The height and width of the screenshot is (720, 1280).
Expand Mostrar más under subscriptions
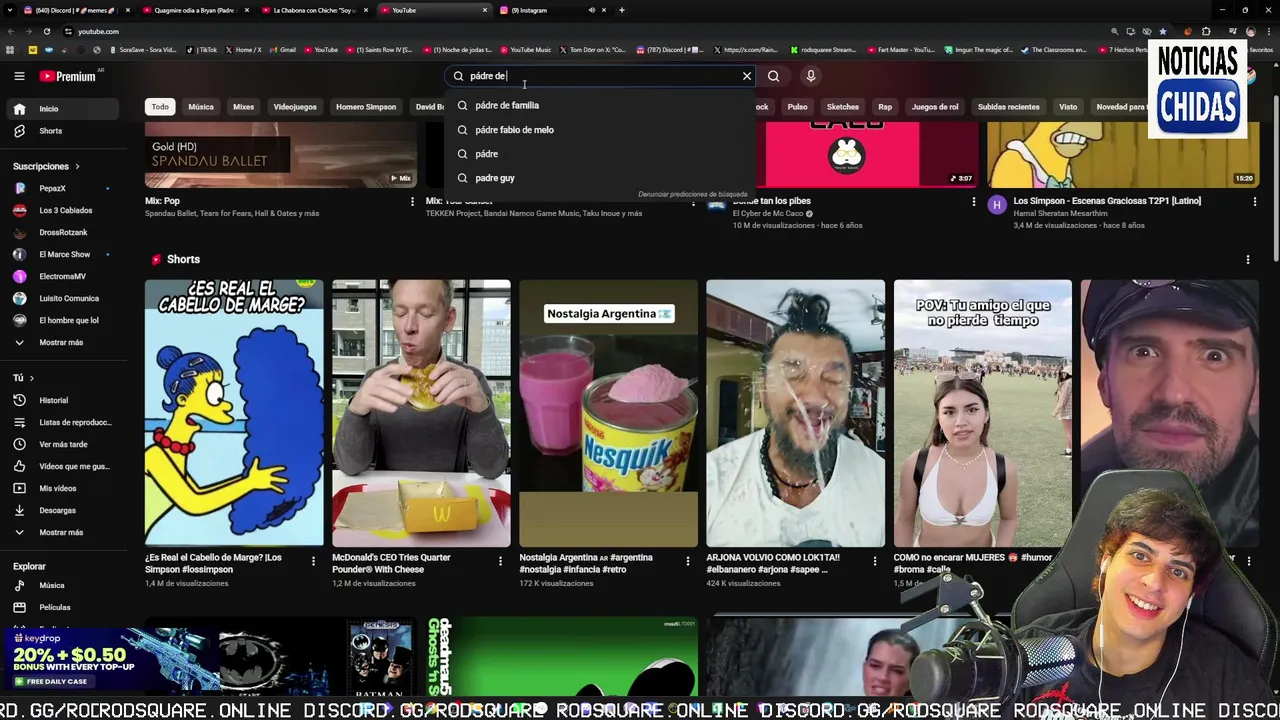coord(65,342)
